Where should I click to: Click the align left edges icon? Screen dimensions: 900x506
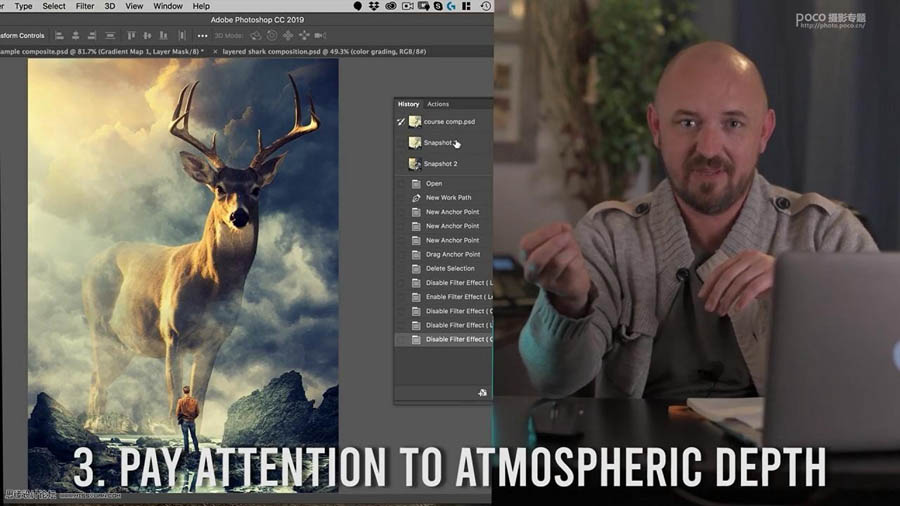click(x=58, y=36)
